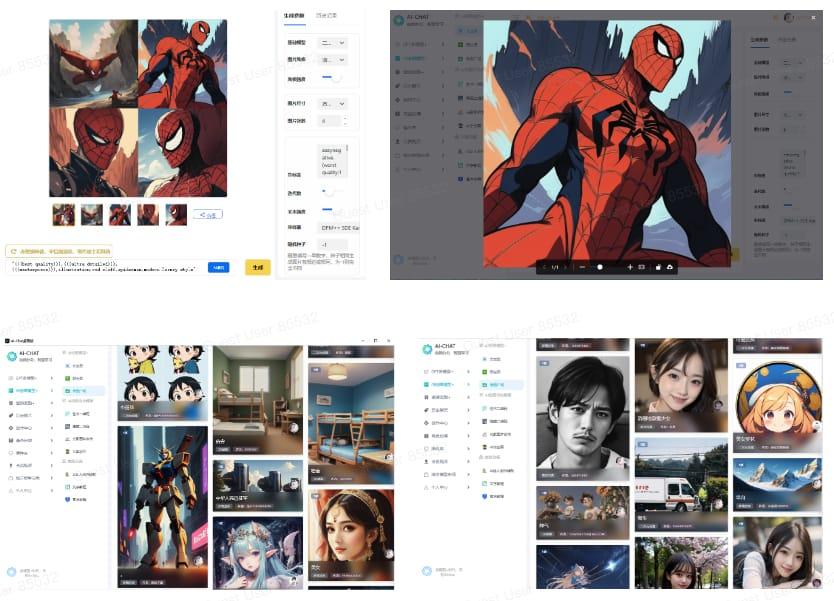Open the chibi blonde girl with blue hat card
The image size is (834, 601).
[777, 405]
